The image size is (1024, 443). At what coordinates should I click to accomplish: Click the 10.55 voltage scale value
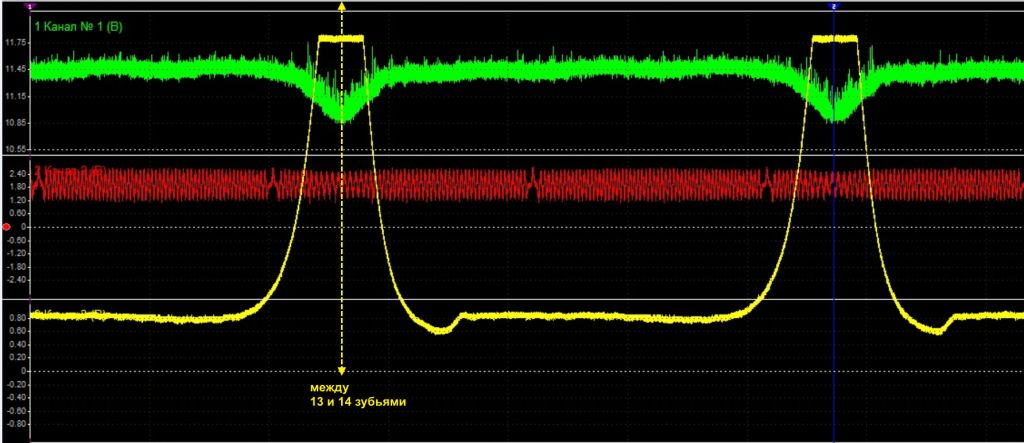18,150
